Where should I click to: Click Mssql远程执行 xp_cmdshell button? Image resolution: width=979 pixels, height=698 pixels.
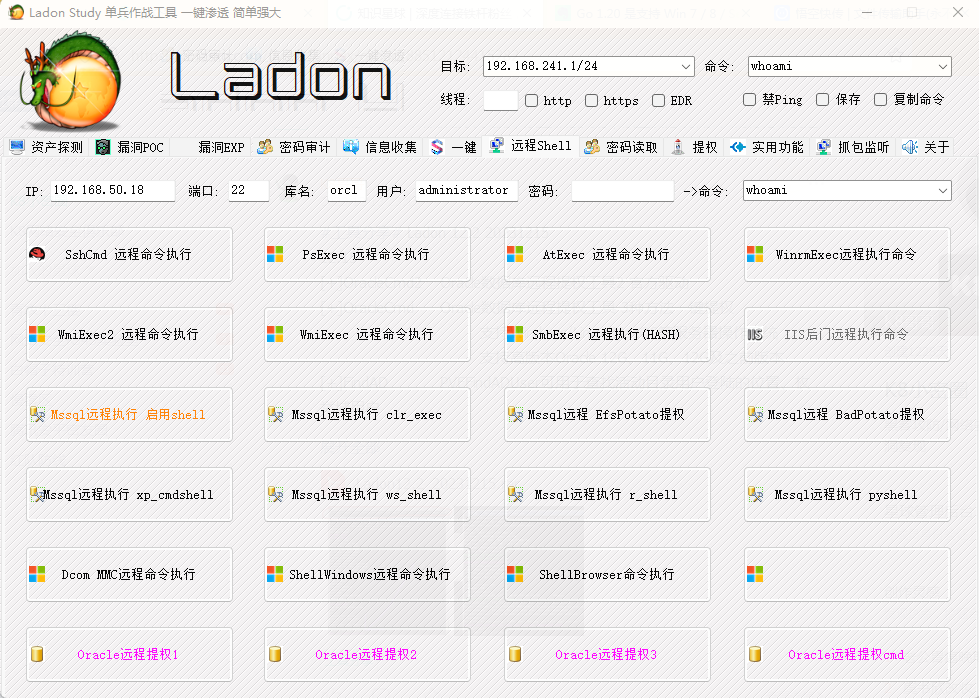click(x=129, y=494)
